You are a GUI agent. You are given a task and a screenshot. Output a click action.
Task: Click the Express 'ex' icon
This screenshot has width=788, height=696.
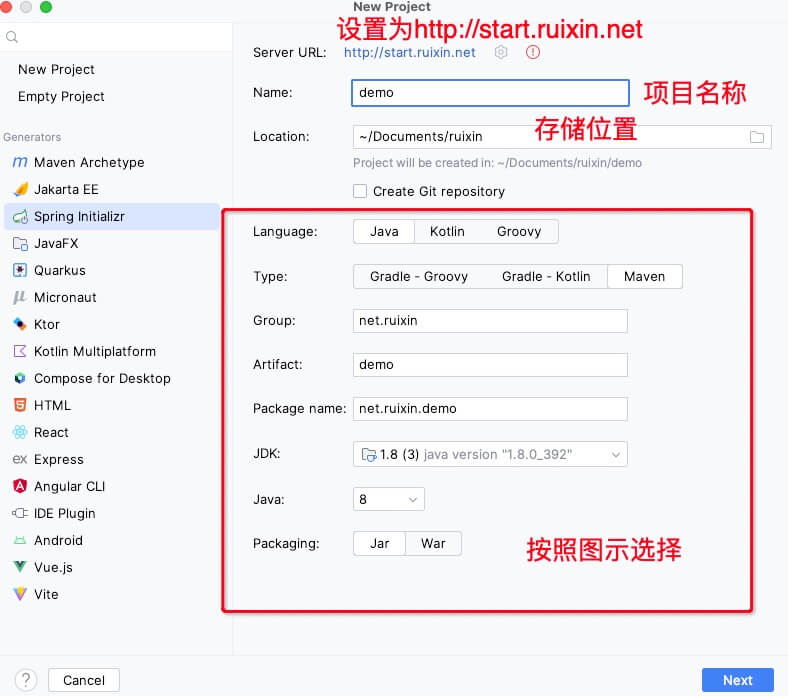click(20, 459)
